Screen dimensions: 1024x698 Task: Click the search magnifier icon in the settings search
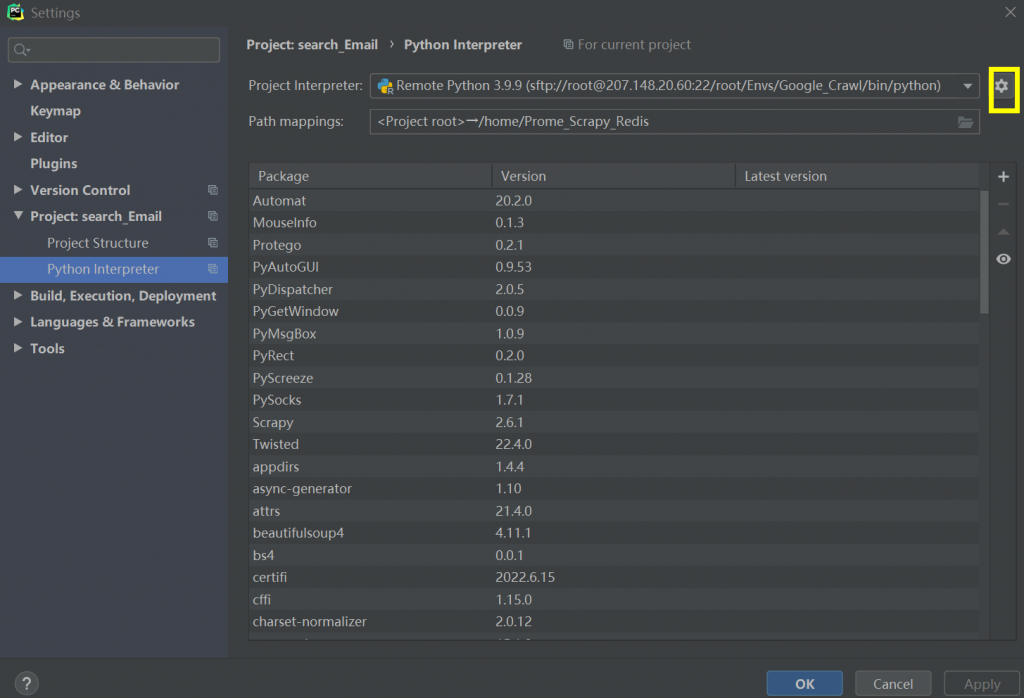click(x=22, y=50)
